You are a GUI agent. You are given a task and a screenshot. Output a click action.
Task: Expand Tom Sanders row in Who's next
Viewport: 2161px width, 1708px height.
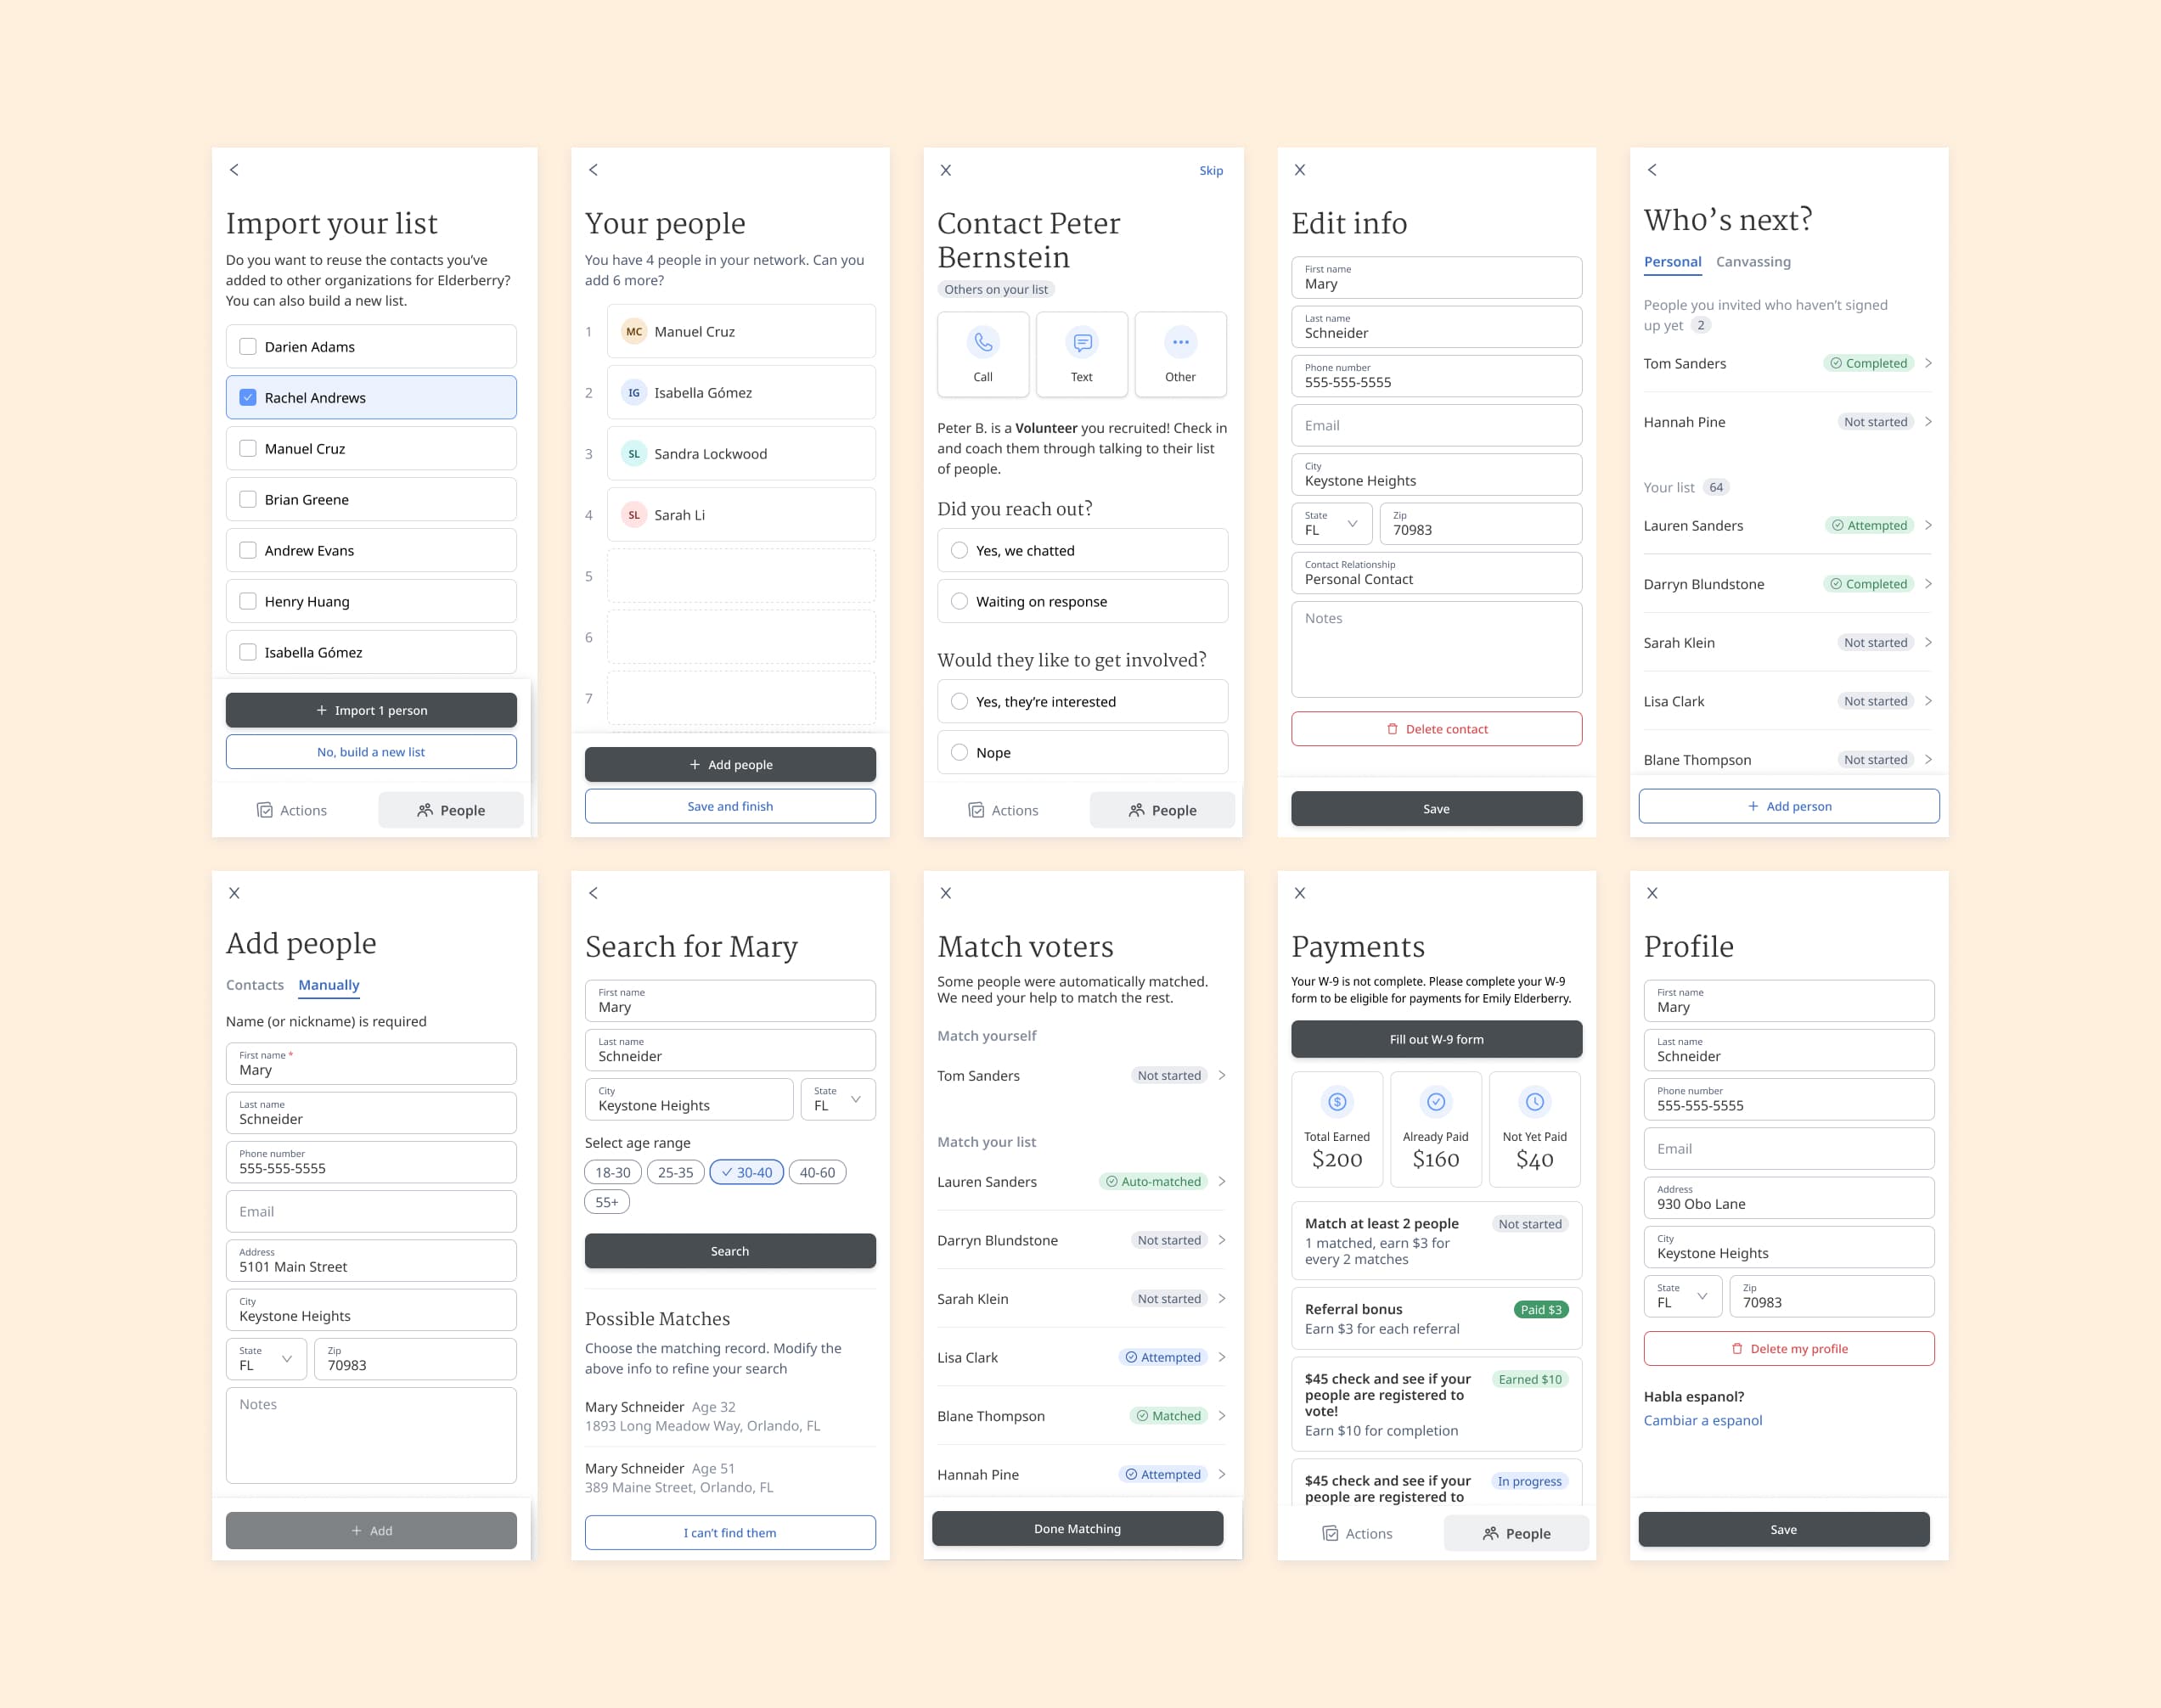point(1928,363)
